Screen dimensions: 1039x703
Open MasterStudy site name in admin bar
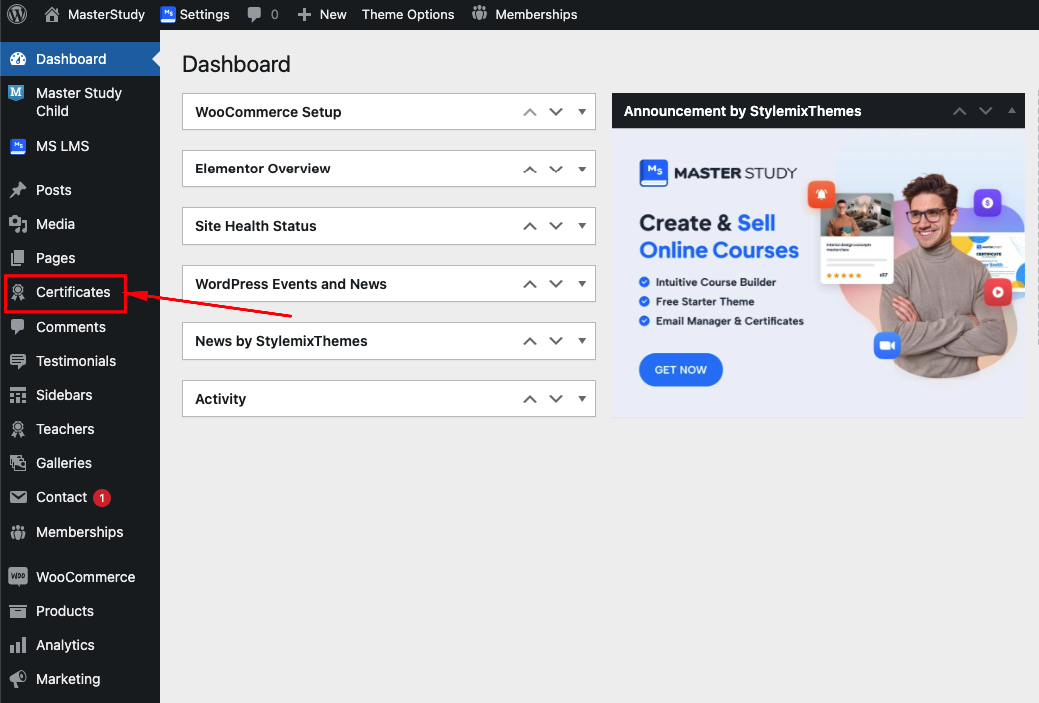106,15
